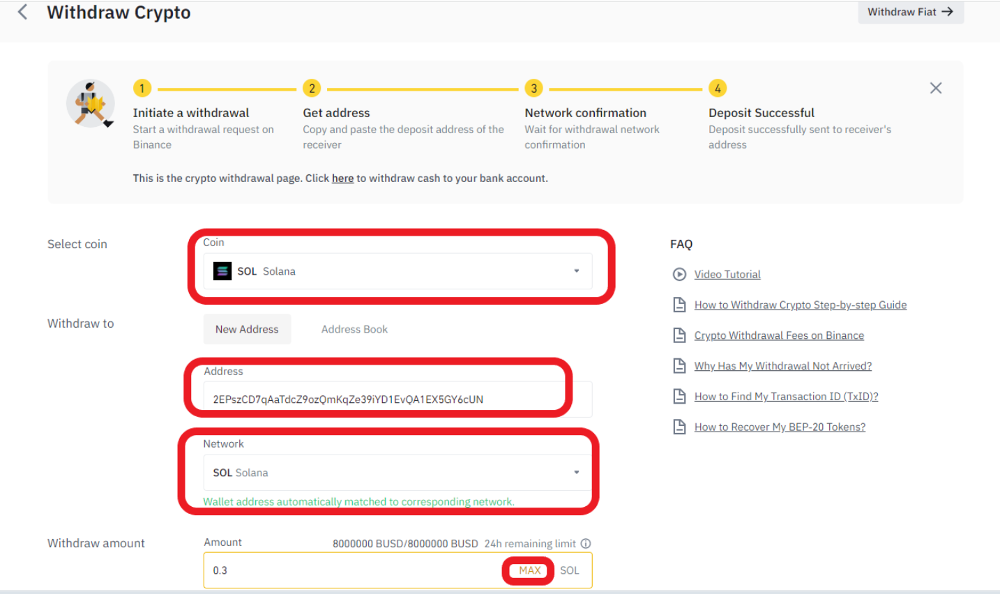Click document icon beside Find My Transaction ID

(679, 397)
